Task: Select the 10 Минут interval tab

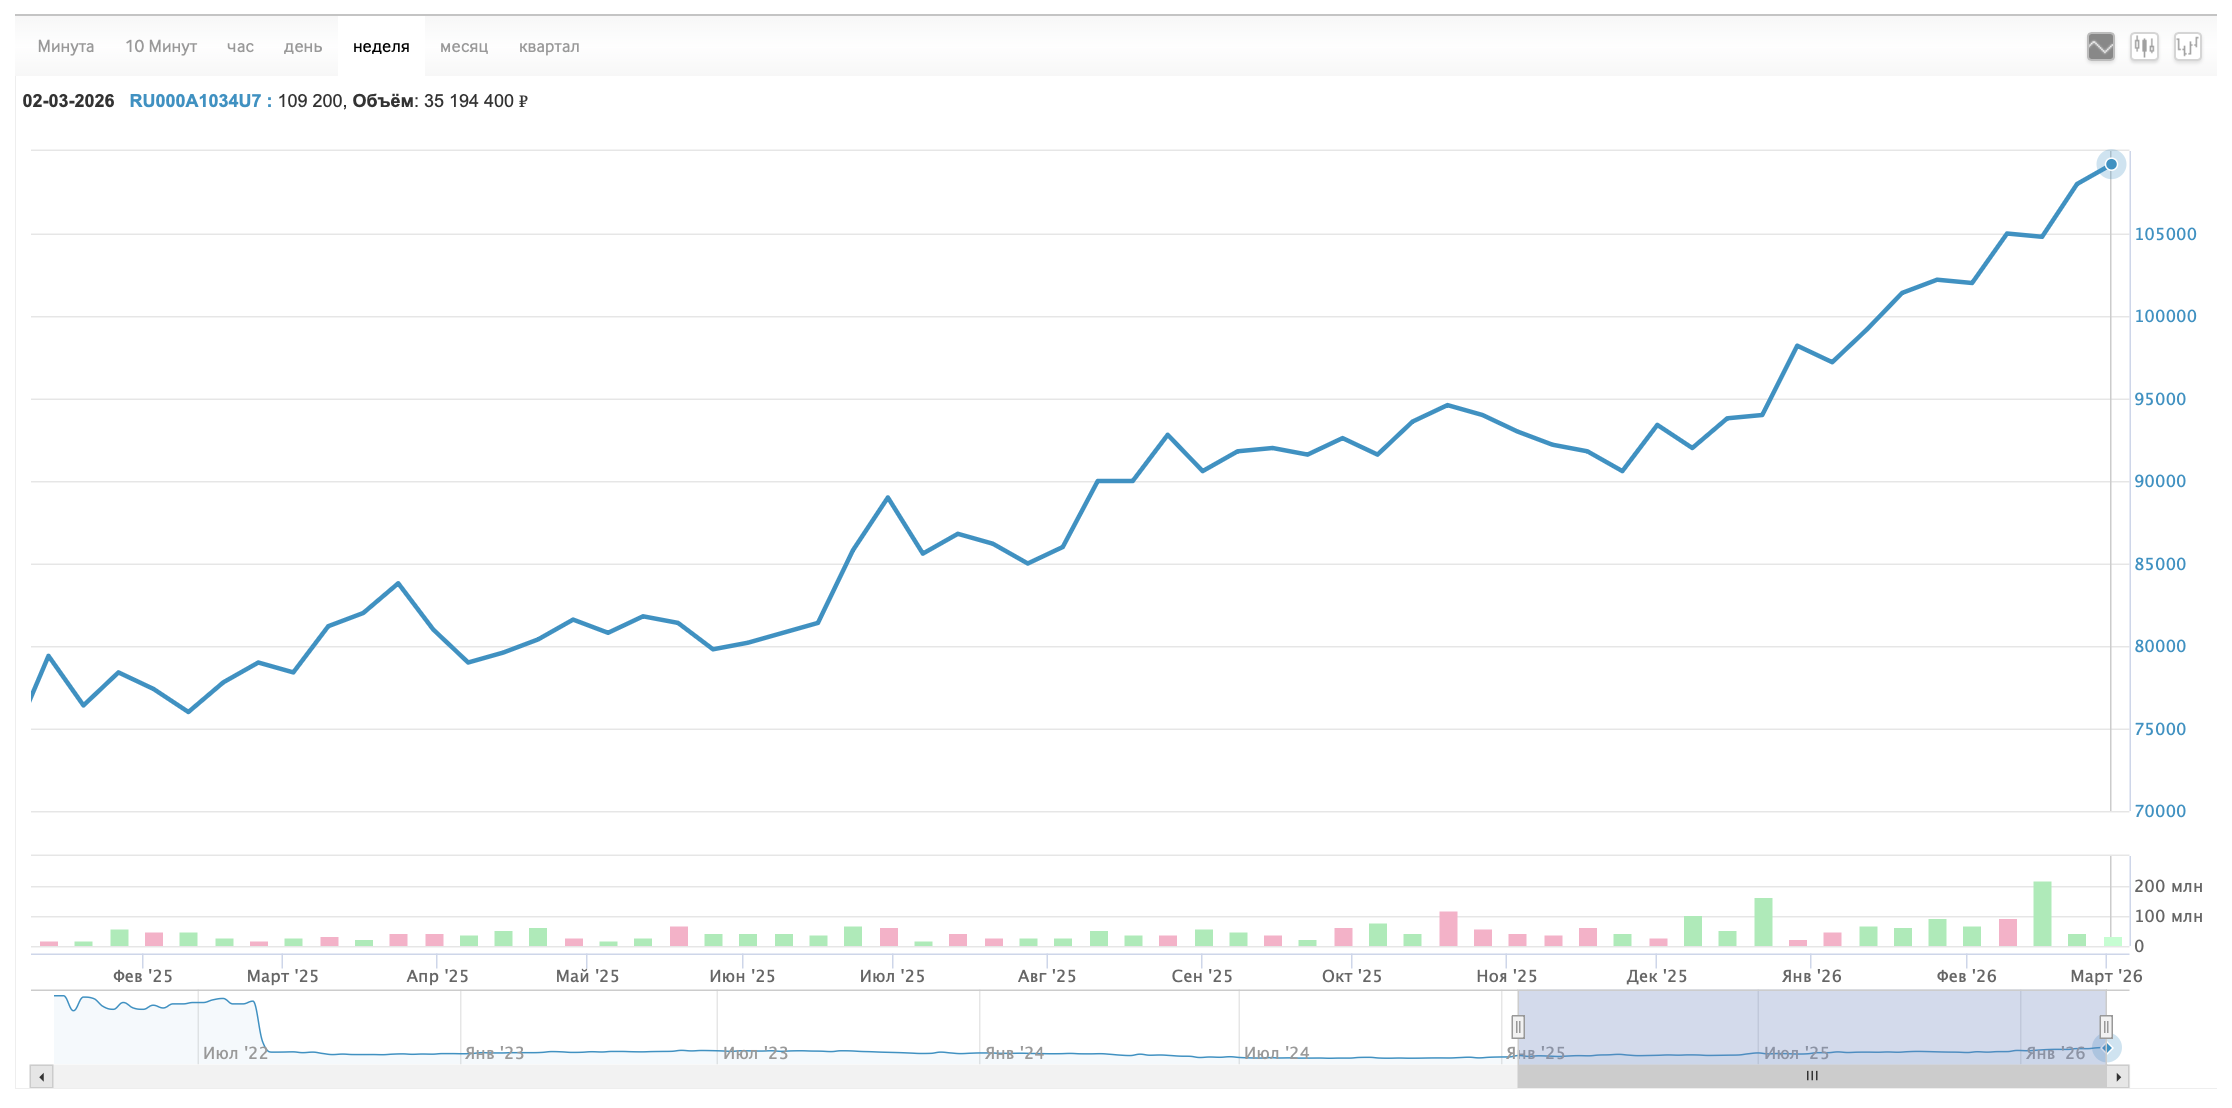Action: click(161, 46)
